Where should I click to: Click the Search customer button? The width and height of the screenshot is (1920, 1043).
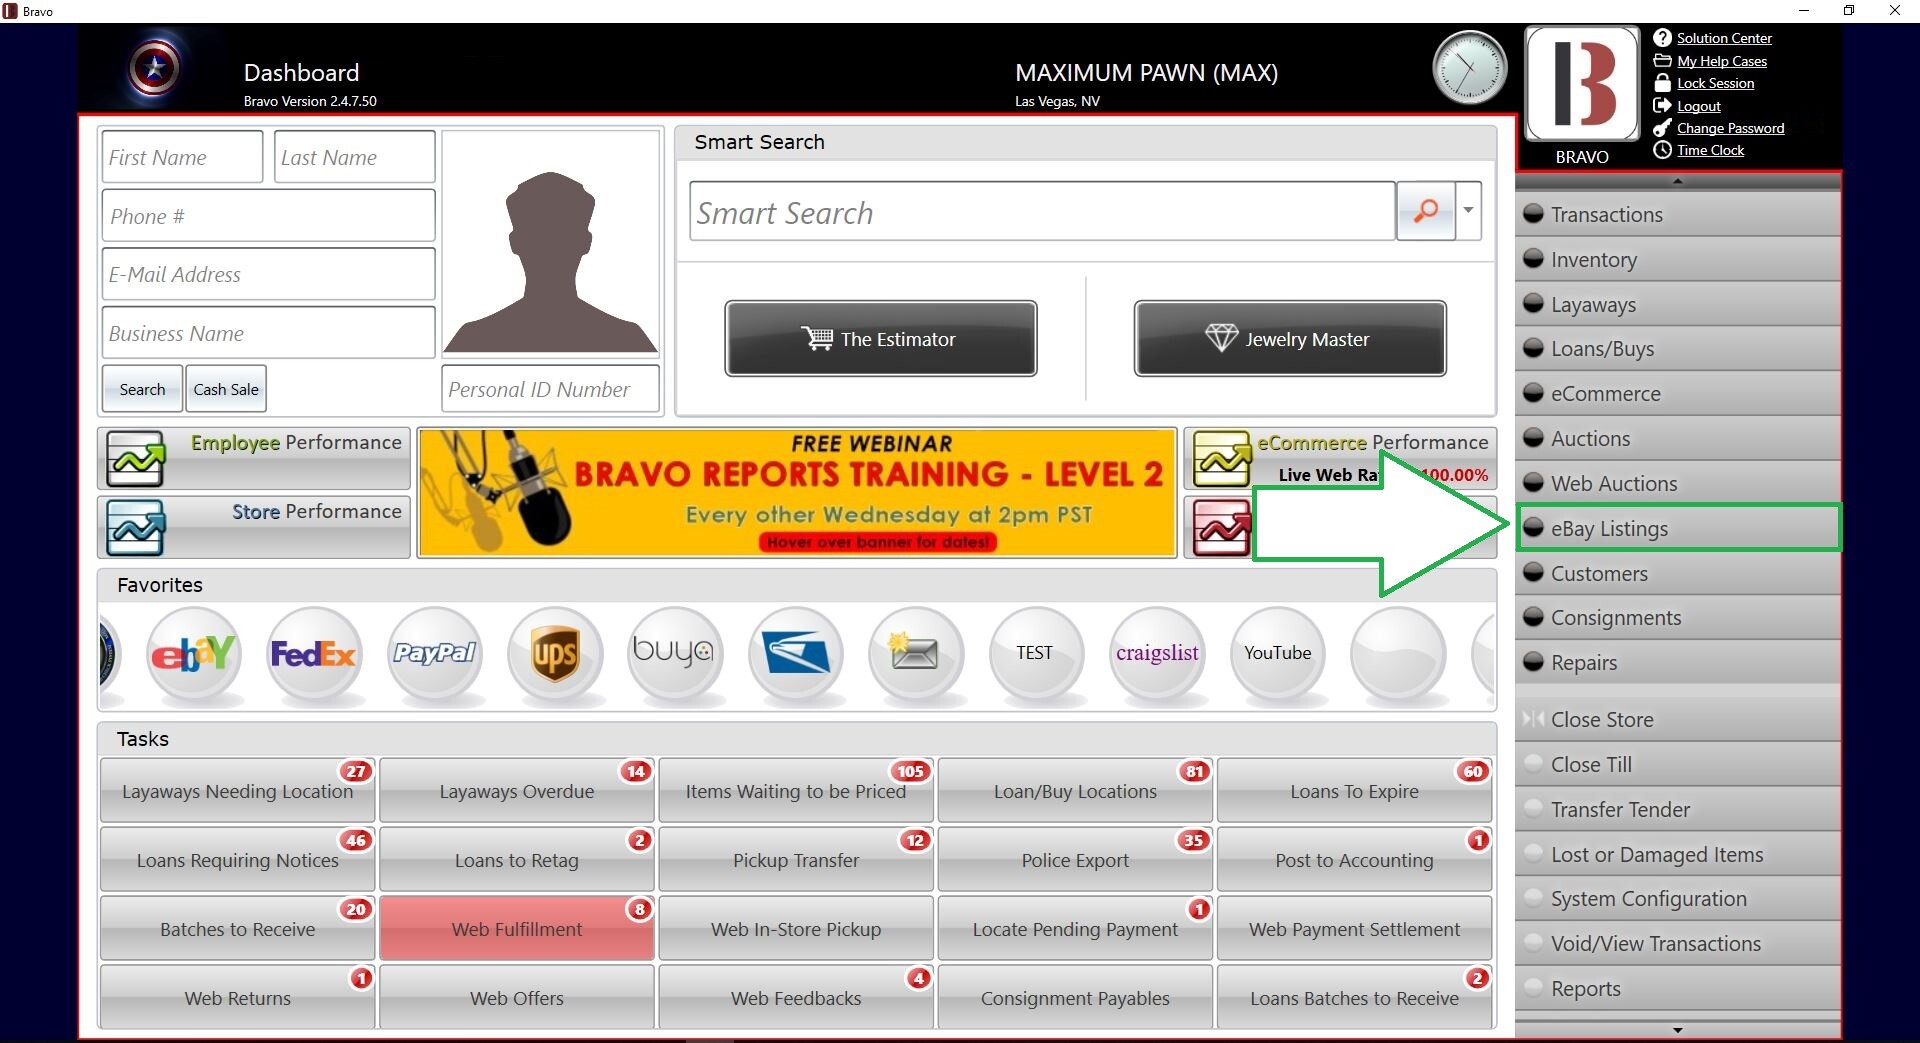pyautogui.click(x=142, y=389)
